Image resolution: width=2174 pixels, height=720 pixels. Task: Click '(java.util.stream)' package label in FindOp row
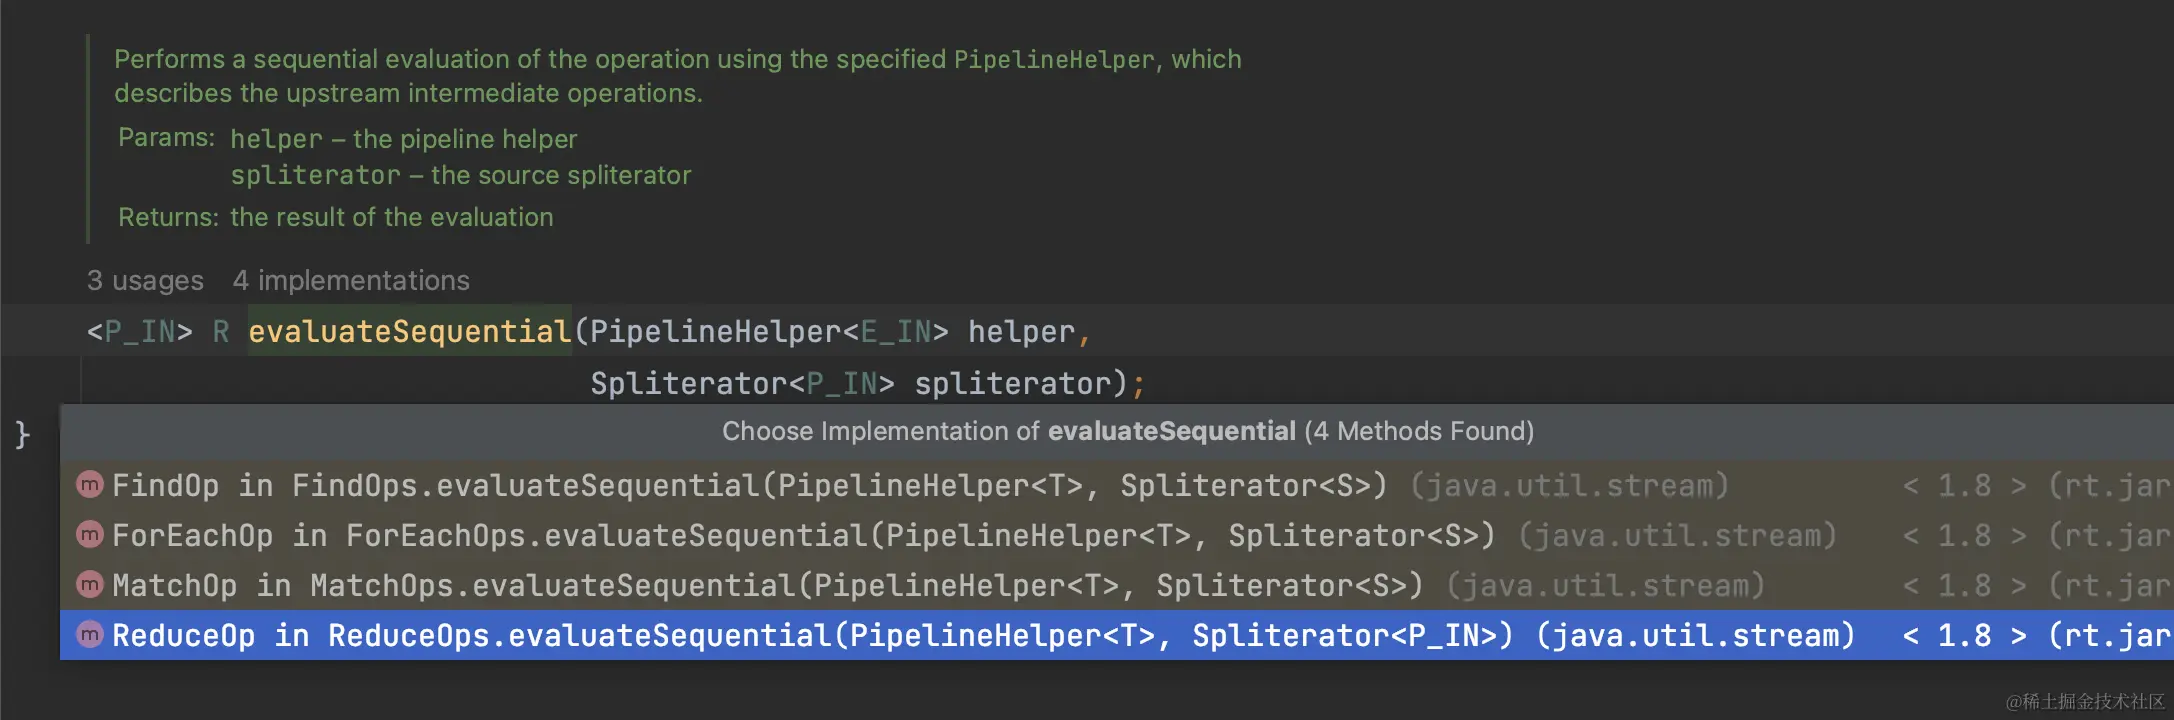1569,485
